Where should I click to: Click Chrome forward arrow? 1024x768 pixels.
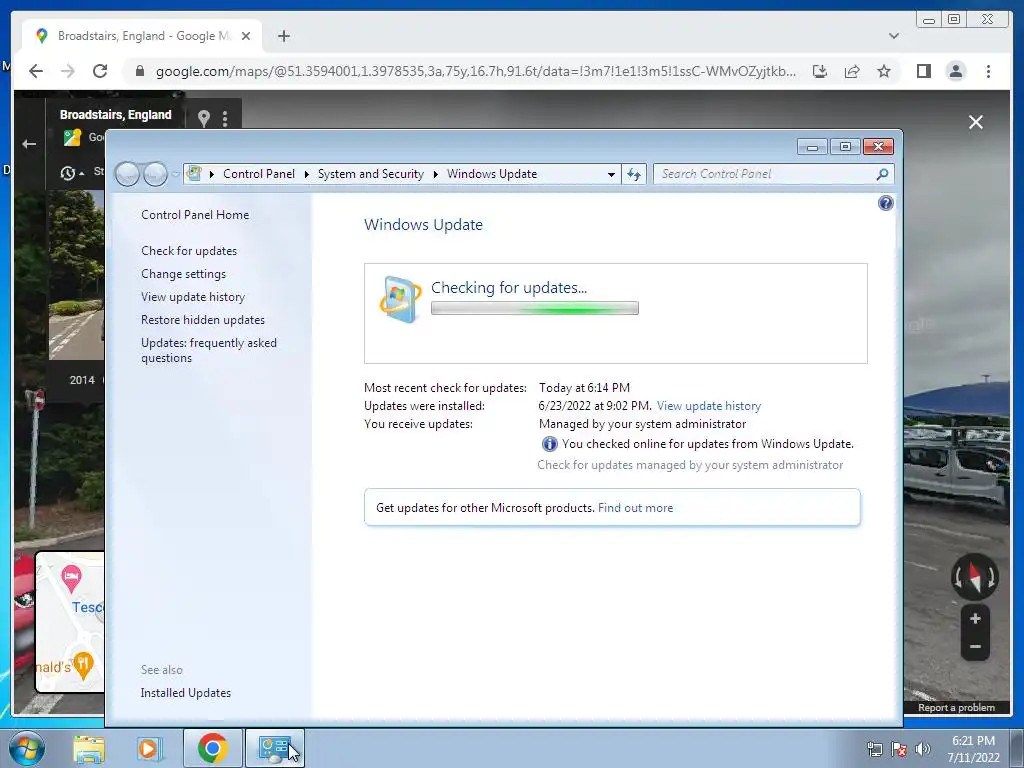click(68, 71)
